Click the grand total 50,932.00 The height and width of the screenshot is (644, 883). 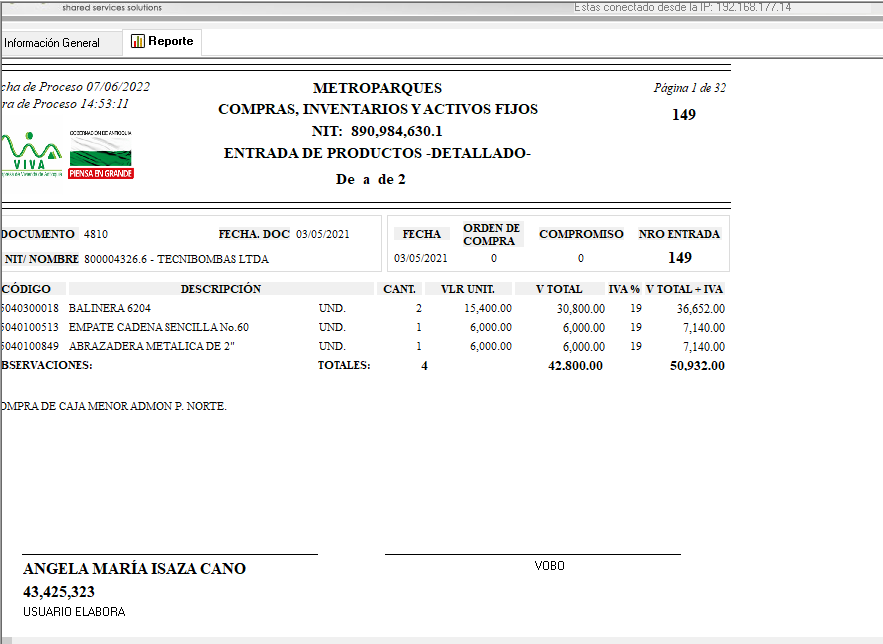point(697,366)
